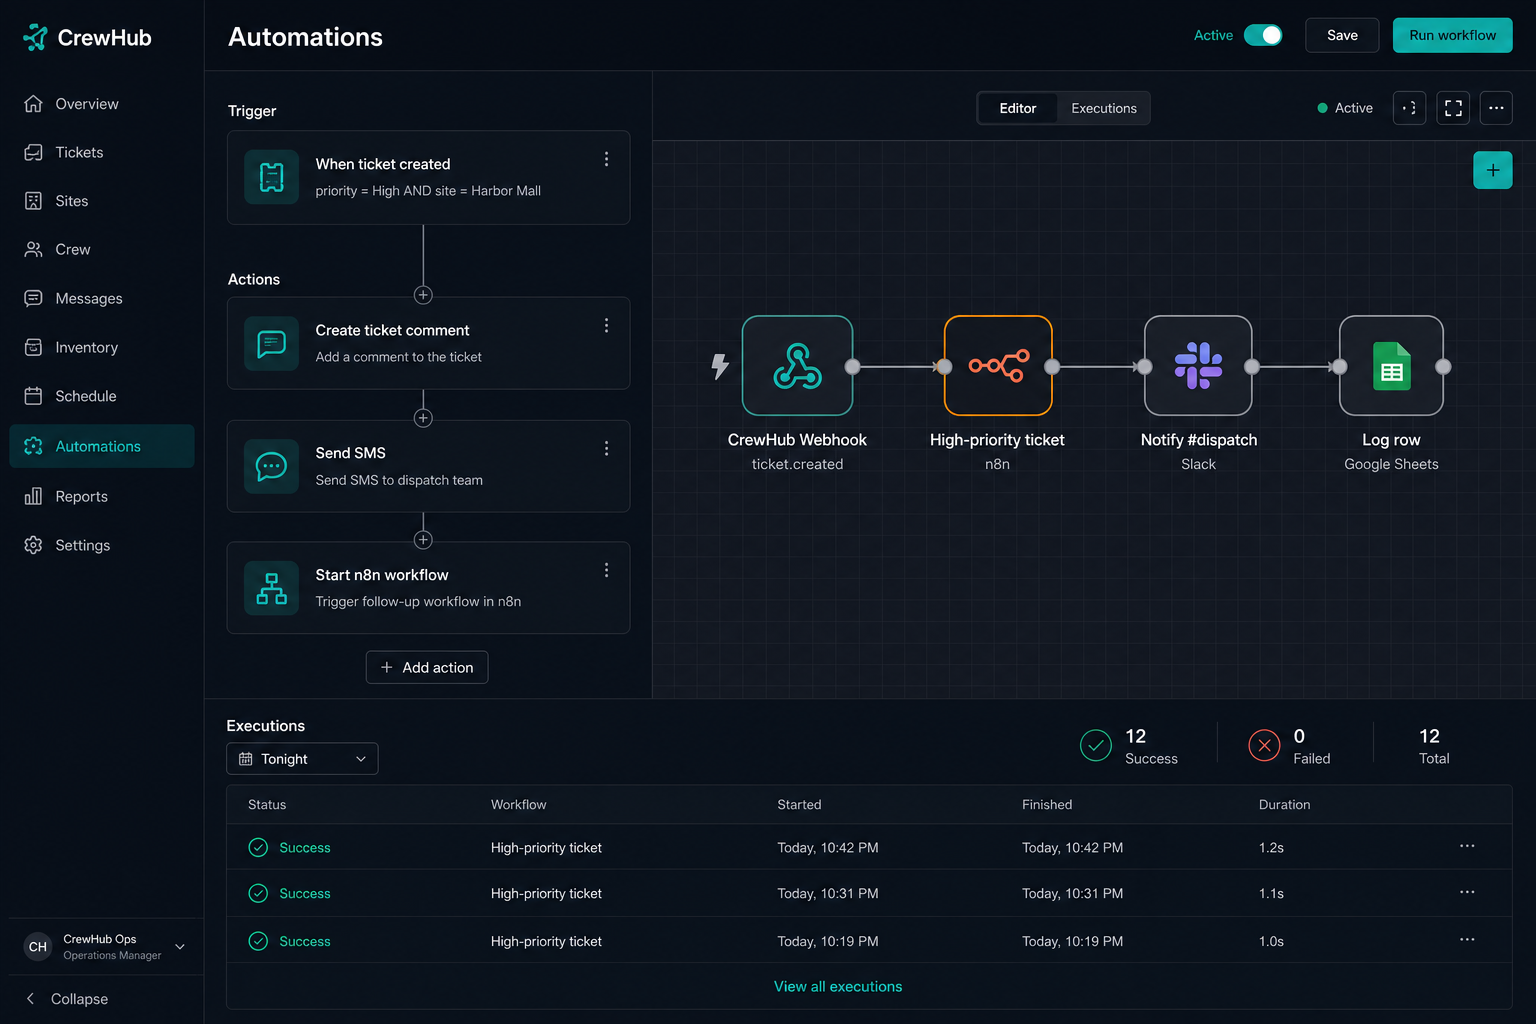Insert step after Create ticket comment
Screen dimensions: 1536x1024
(x=423, y=418)
